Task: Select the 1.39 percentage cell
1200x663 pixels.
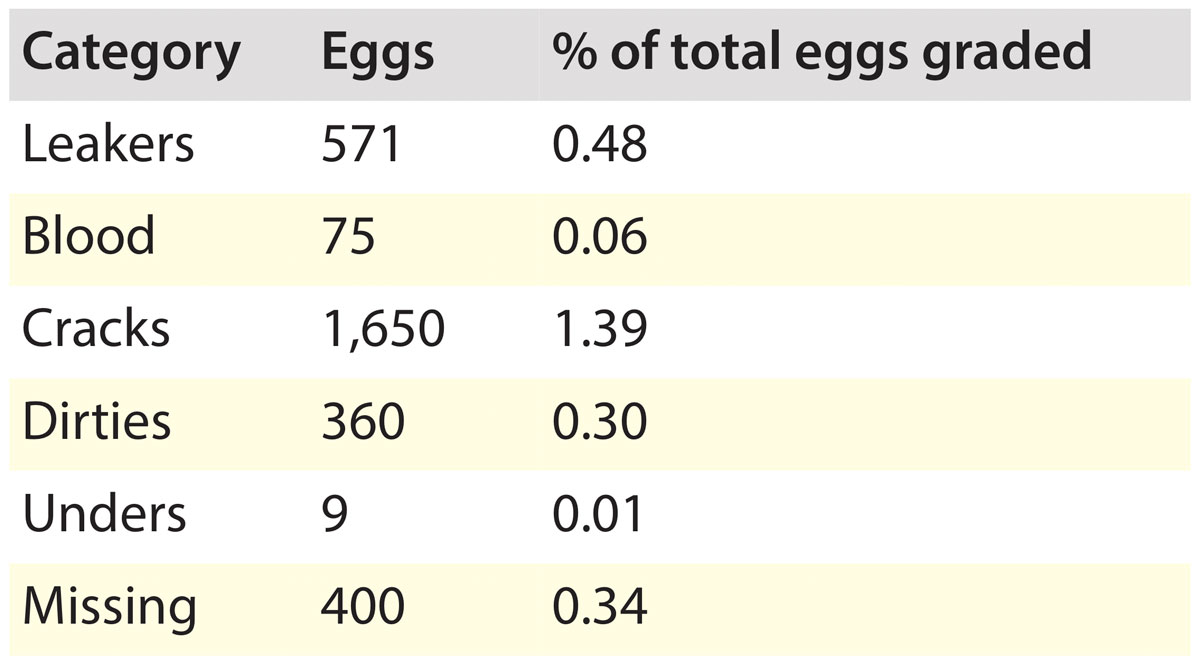Action: [x=600, y=329]
